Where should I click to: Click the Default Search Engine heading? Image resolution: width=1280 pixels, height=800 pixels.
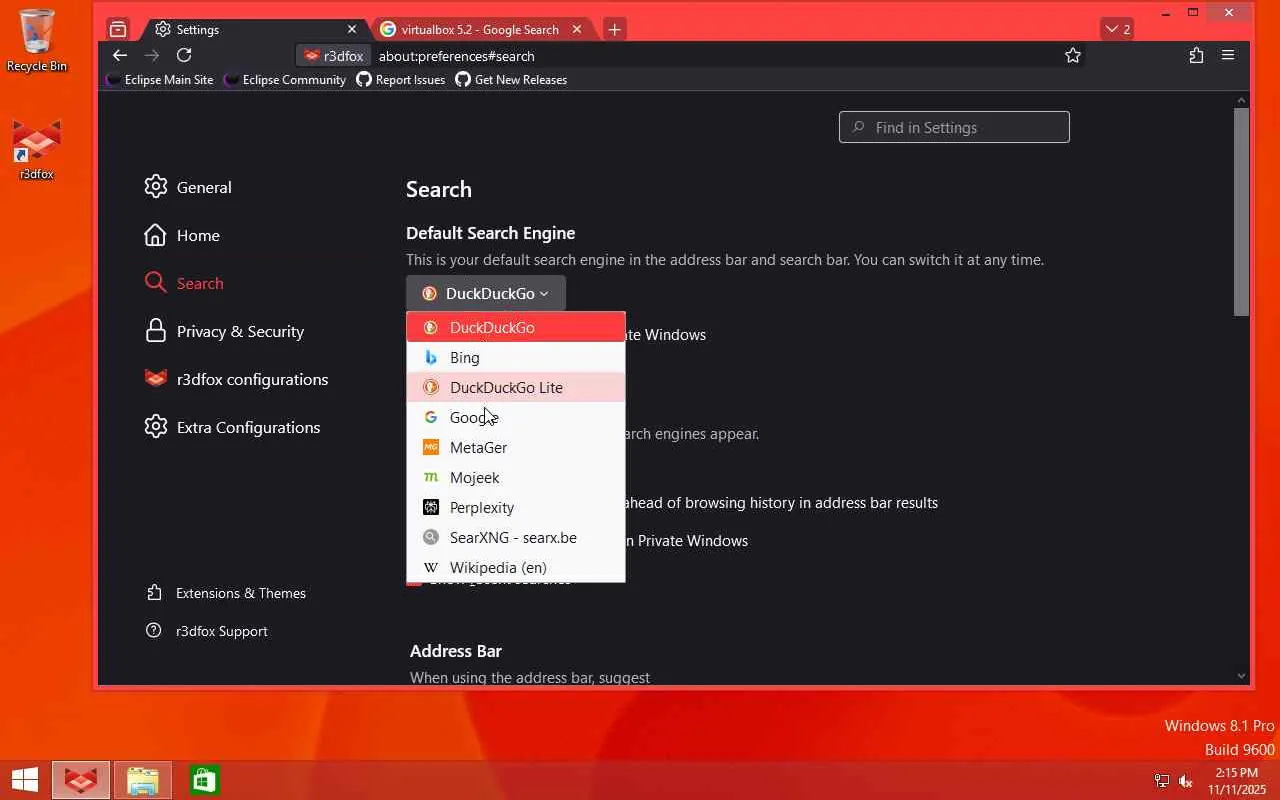point(490,233)
